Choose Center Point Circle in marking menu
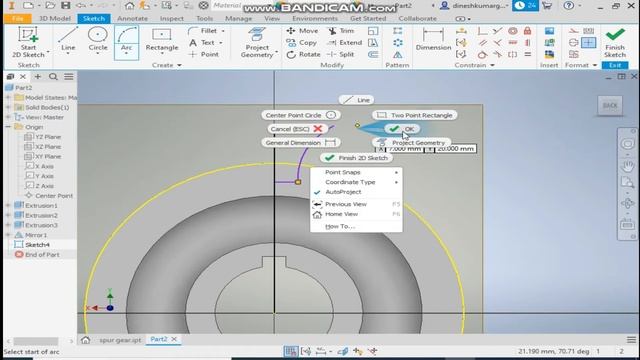Image resolution: width=640 pixels, height=360 pixels. tap(301, 115)
